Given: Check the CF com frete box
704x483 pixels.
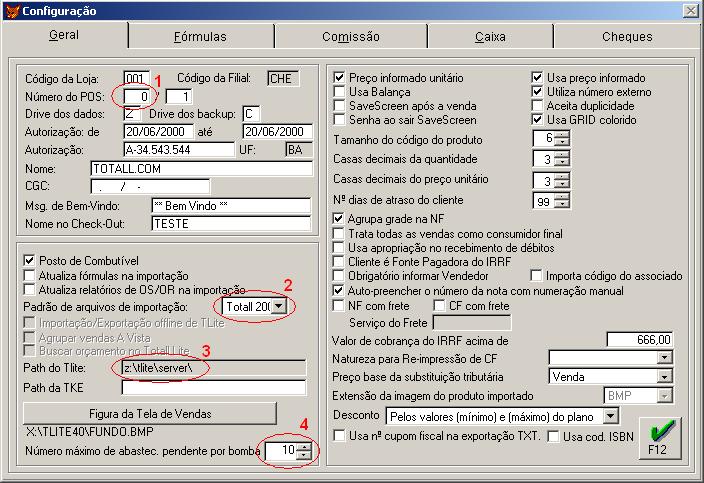Looking at the screenshot, I should click(x=439, y=306).
